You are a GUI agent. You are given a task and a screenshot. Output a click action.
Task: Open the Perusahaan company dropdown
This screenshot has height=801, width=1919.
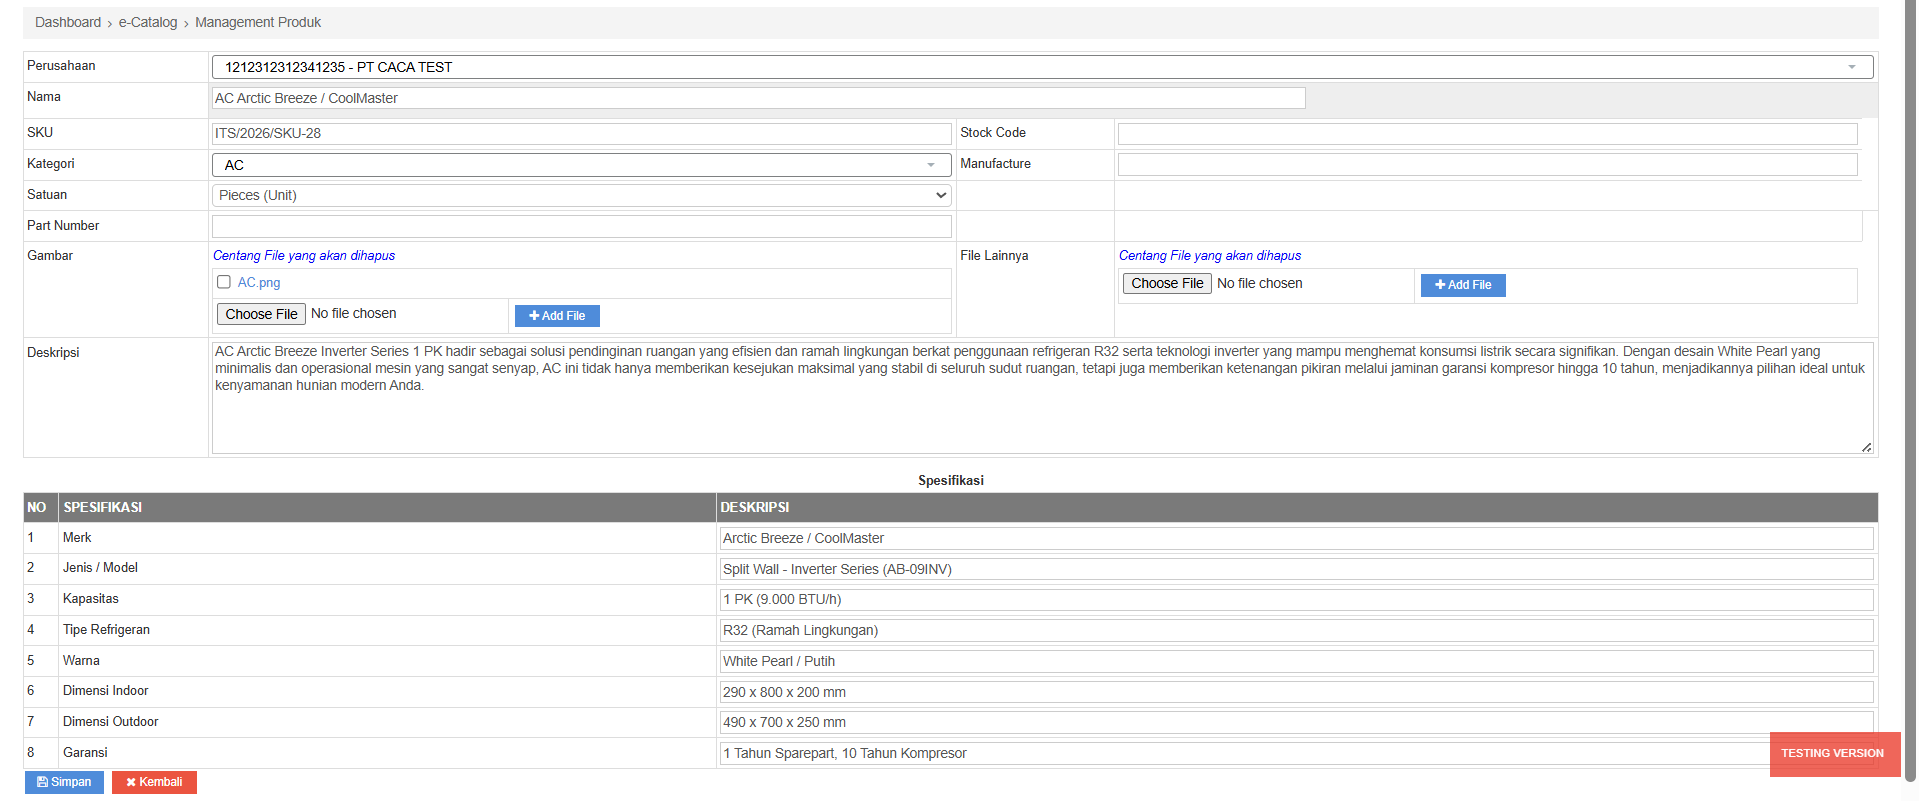point(1041,67)
